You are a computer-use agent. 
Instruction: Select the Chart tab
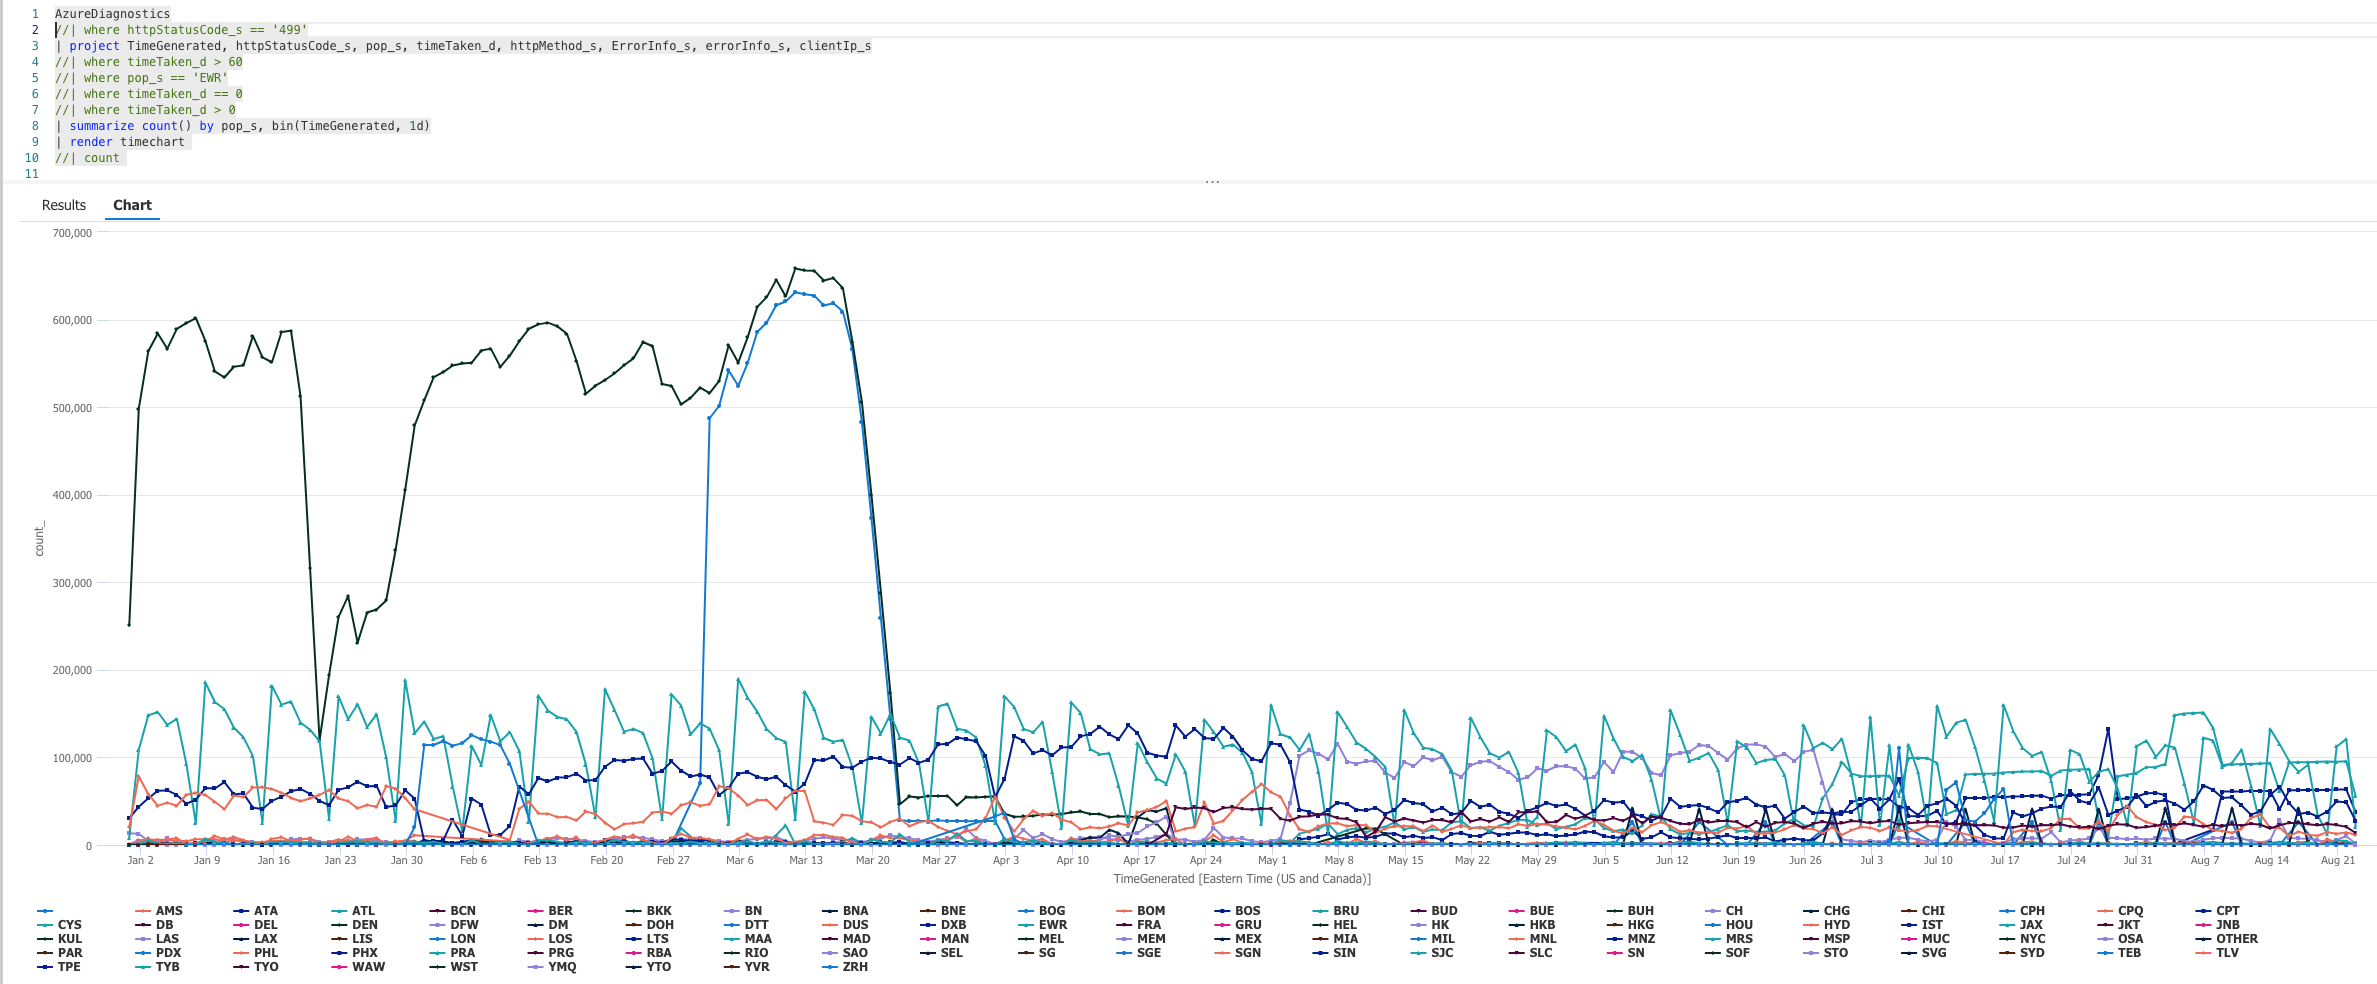[132, 205]
